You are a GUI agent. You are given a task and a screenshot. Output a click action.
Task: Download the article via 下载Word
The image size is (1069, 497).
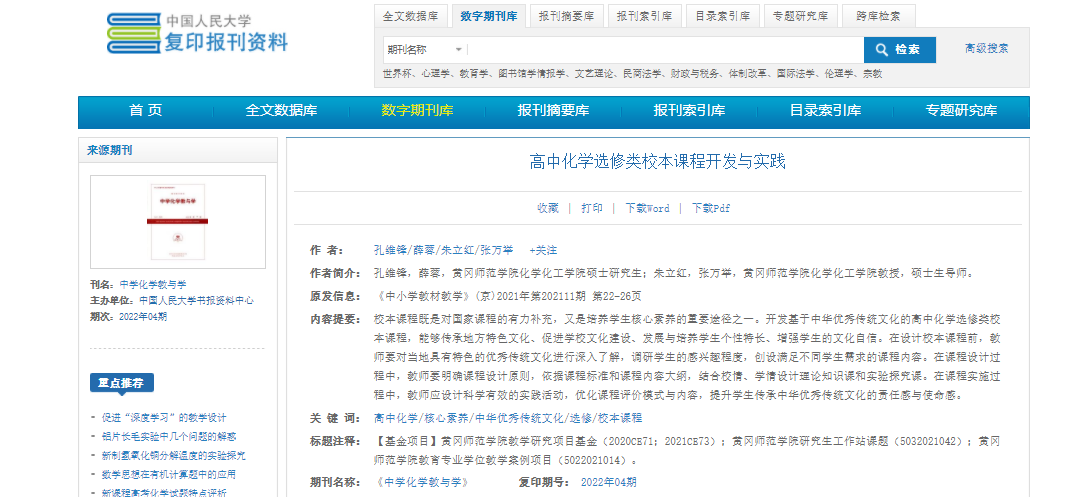[647, 208]
